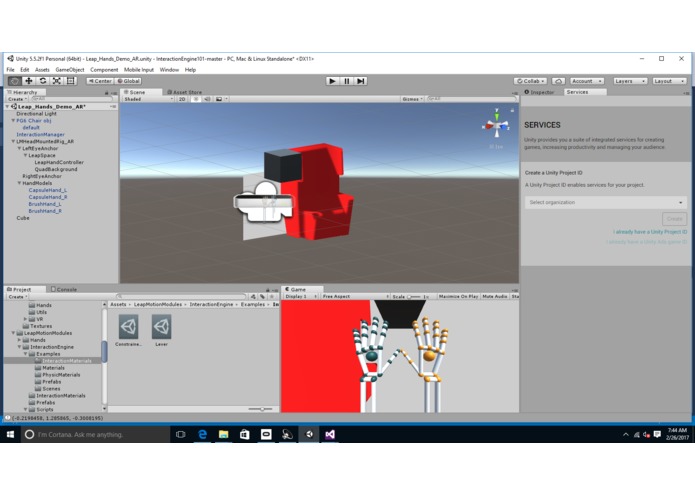The height and width of the screenshot is (494, 695).
Task: Open the Layout dropdown
Action: coord(669,81)
